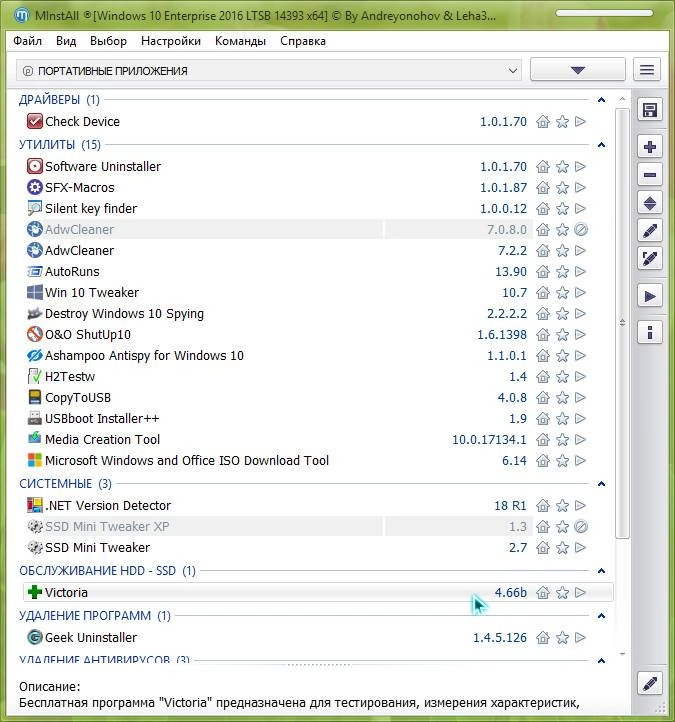Screen dimensions: 675x722
Task: Open homepage icon for AutoRuns
Action: pyautogui.click(x=543, y=272)
